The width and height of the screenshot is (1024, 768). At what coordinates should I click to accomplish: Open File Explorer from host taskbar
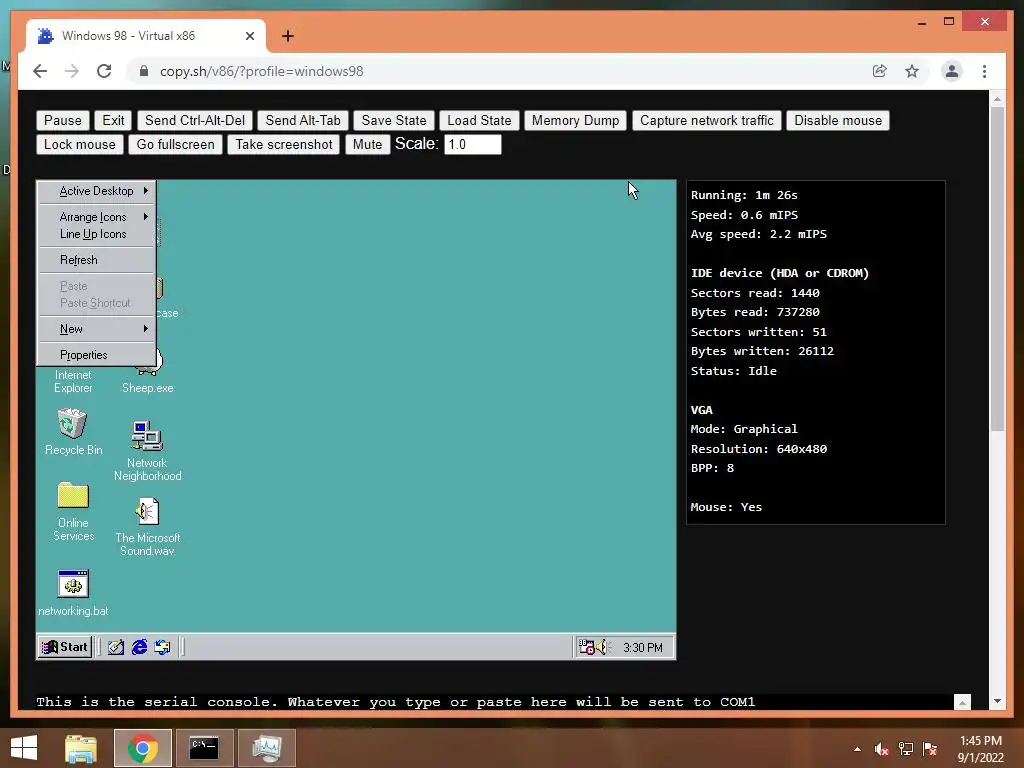point(81,748)
